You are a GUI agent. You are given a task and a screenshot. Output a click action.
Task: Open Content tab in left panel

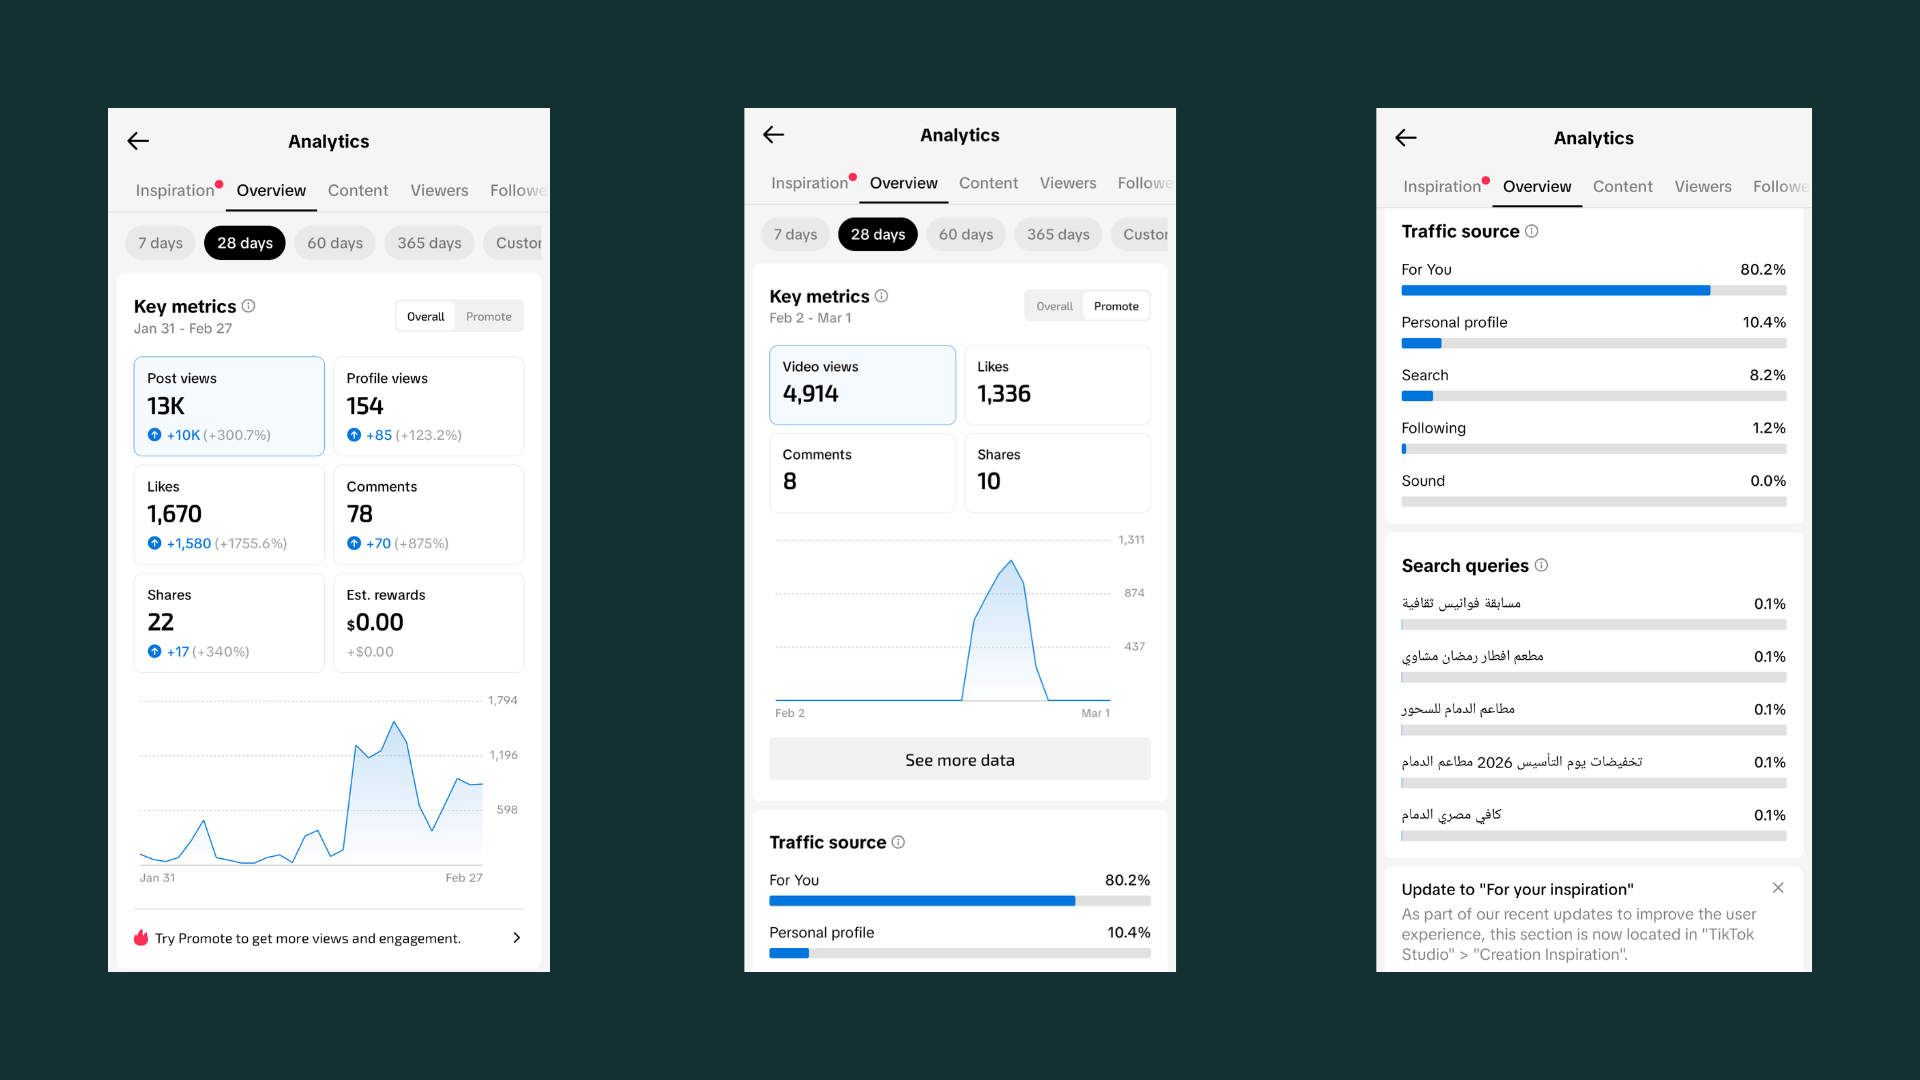pos(358,190)
